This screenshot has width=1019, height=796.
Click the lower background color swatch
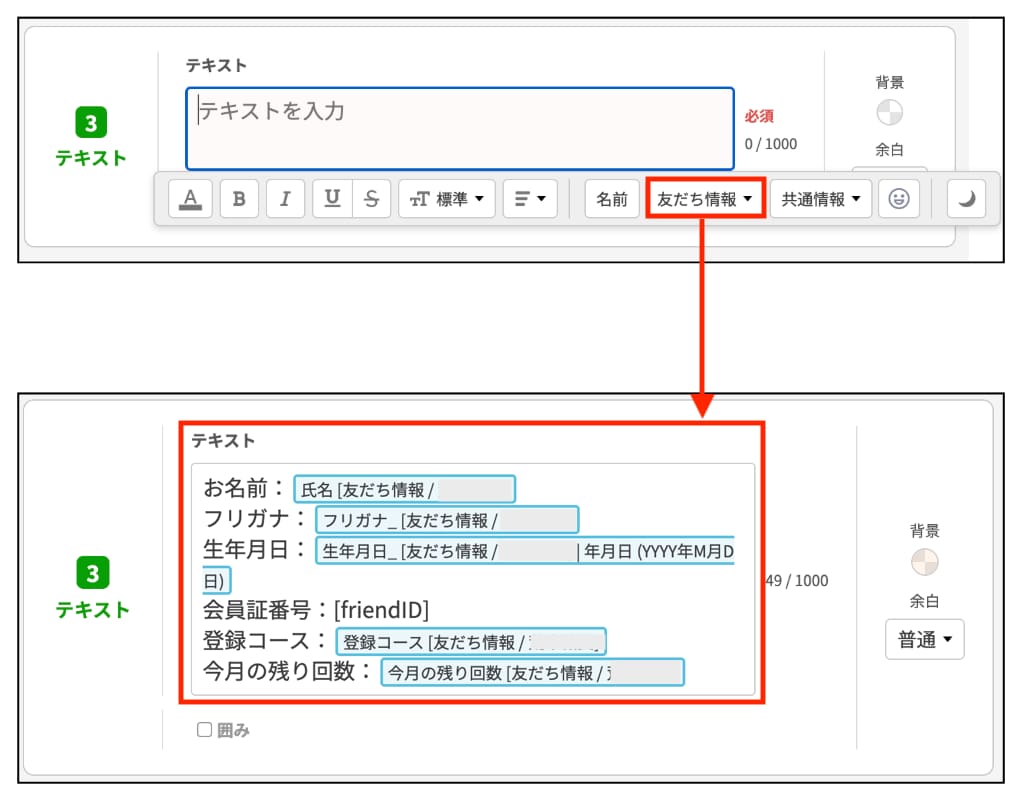point(924,562)
